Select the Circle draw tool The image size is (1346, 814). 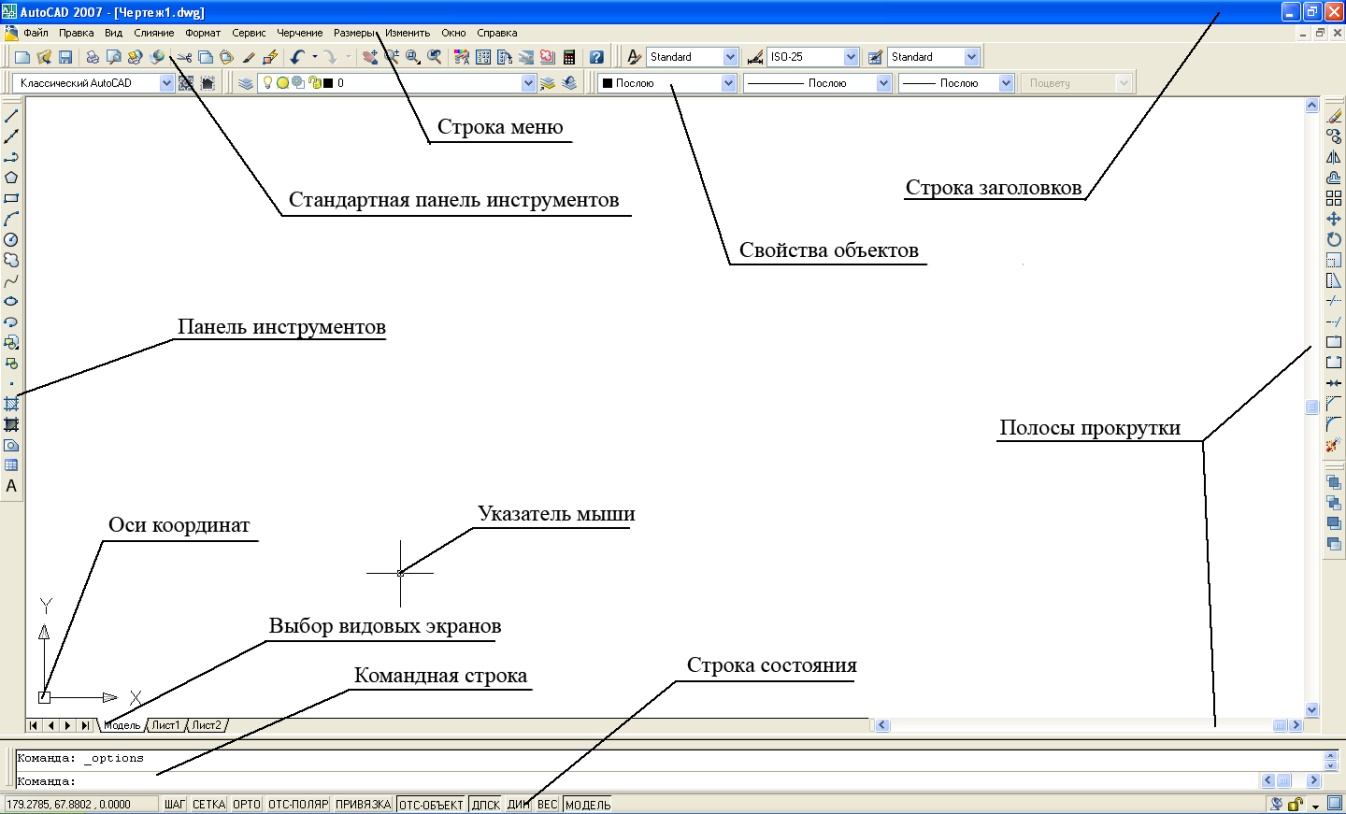(12, 239)
